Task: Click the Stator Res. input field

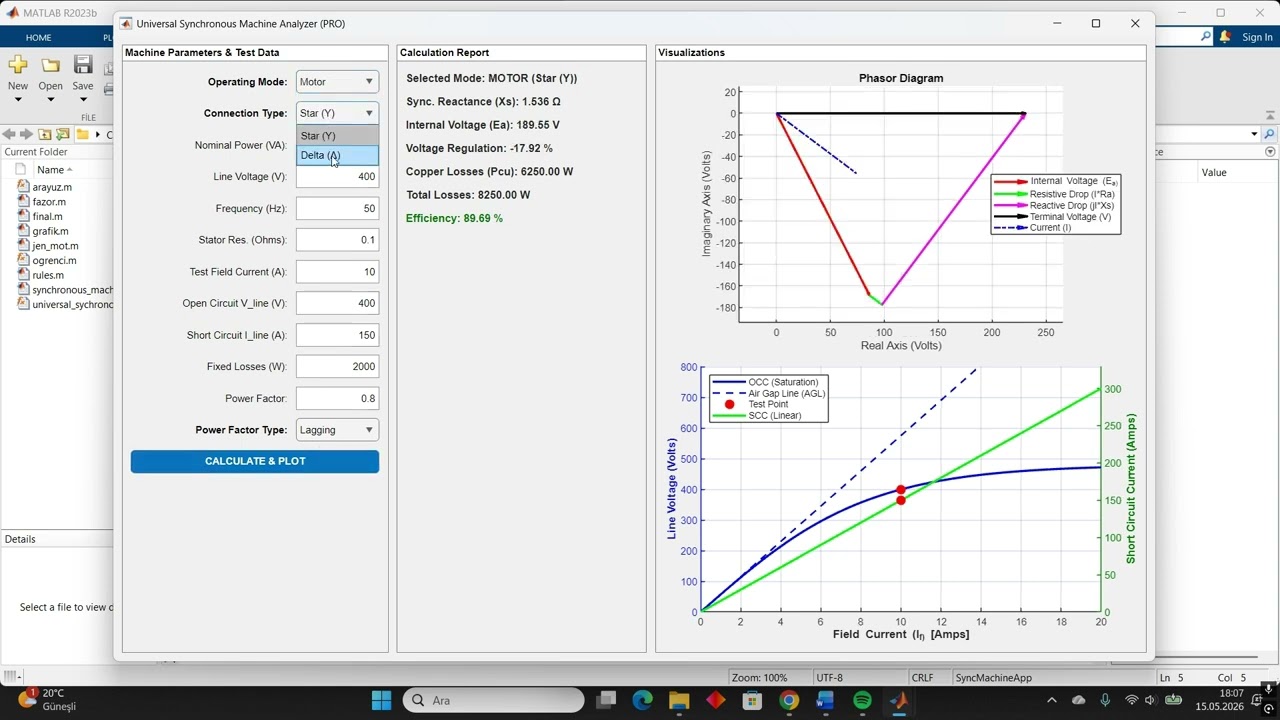Action: 338,240
